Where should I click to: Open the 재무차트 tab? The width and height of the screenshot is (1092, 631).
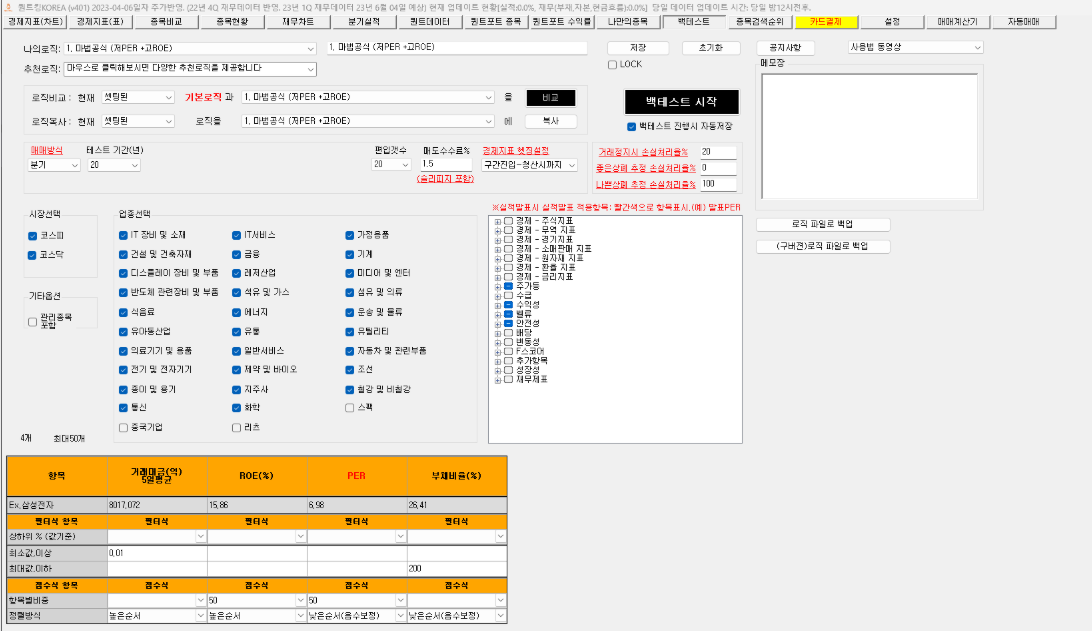click(297, 22)
